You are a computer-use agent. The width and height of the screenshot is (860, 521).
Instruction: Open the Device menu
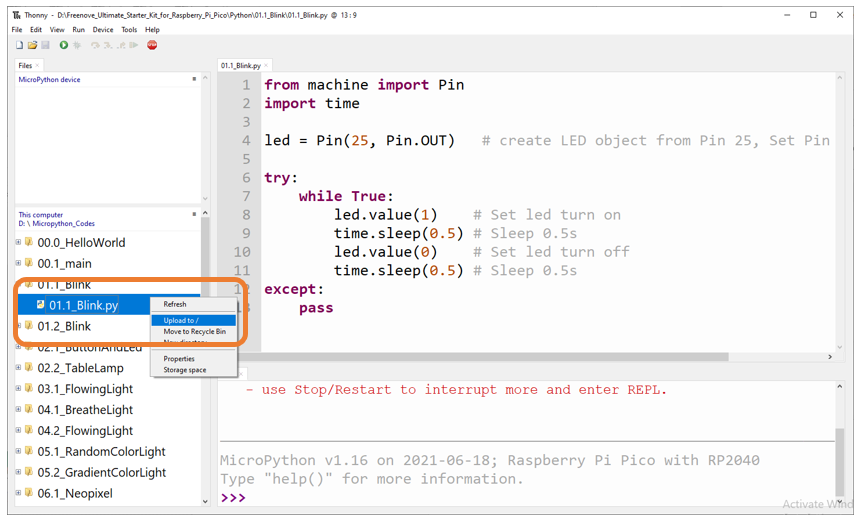[x=103, y=30]
